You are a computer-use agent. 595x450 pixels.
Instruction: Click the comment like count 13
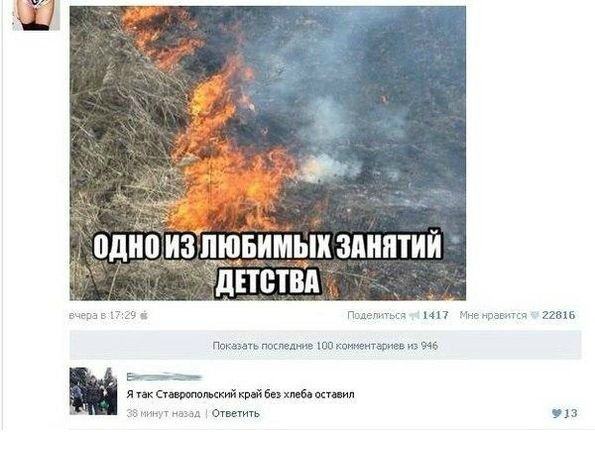(571, 413)
